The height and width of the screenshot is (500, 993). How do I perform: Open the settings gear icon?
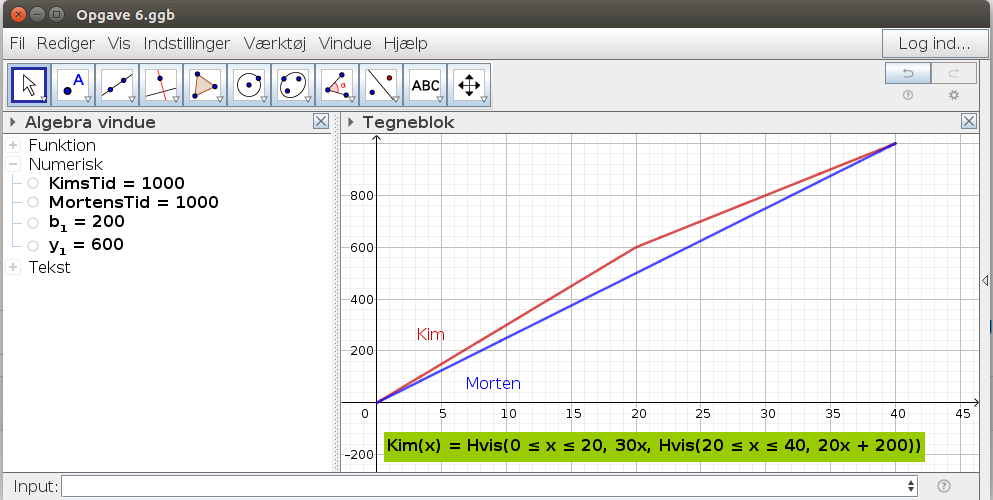point(954,95)
